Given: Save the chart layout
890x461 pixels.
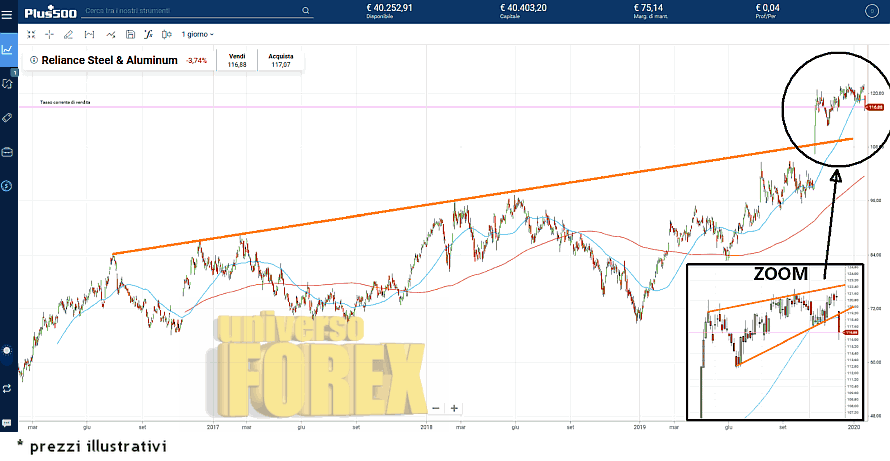Looking at the screenshot, I should [129, 34].
